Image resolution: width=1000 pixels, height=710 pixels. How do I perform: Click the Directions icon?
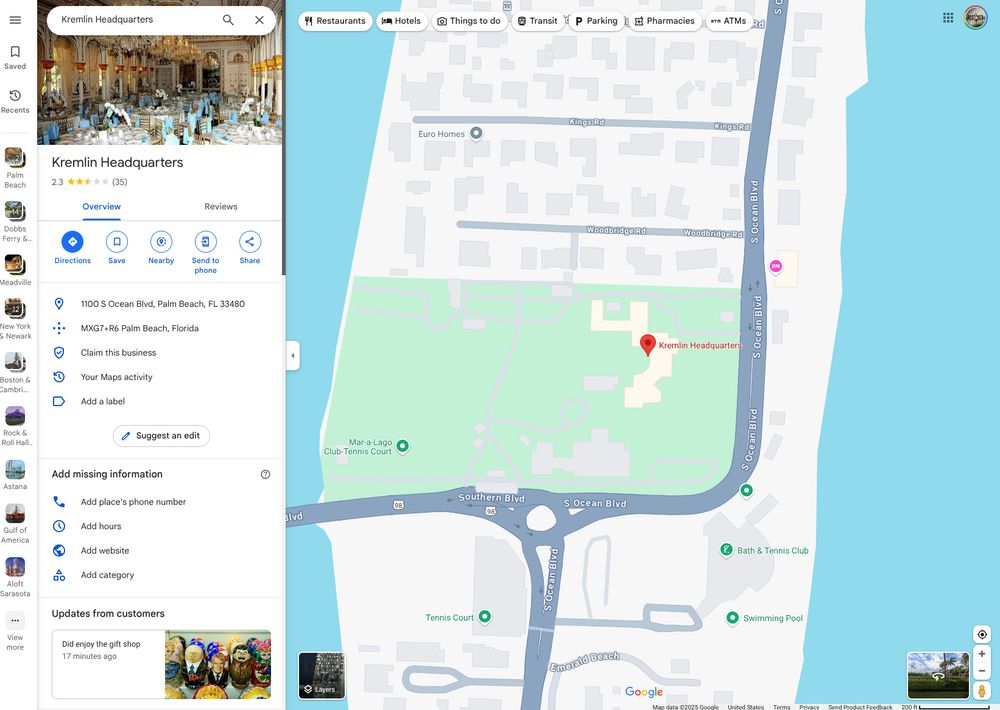72,242
